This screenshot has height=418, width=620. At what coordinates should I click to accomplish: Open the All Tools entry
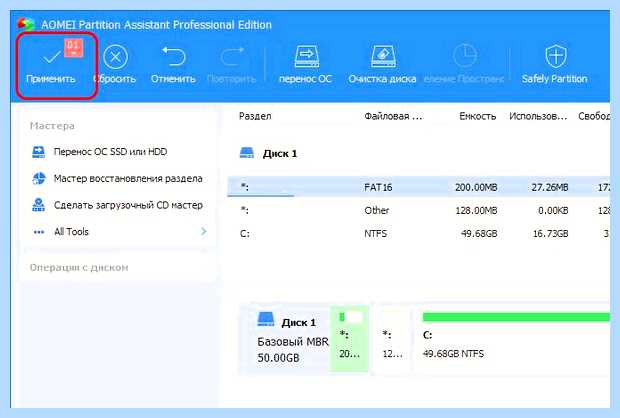click(71, 232)
